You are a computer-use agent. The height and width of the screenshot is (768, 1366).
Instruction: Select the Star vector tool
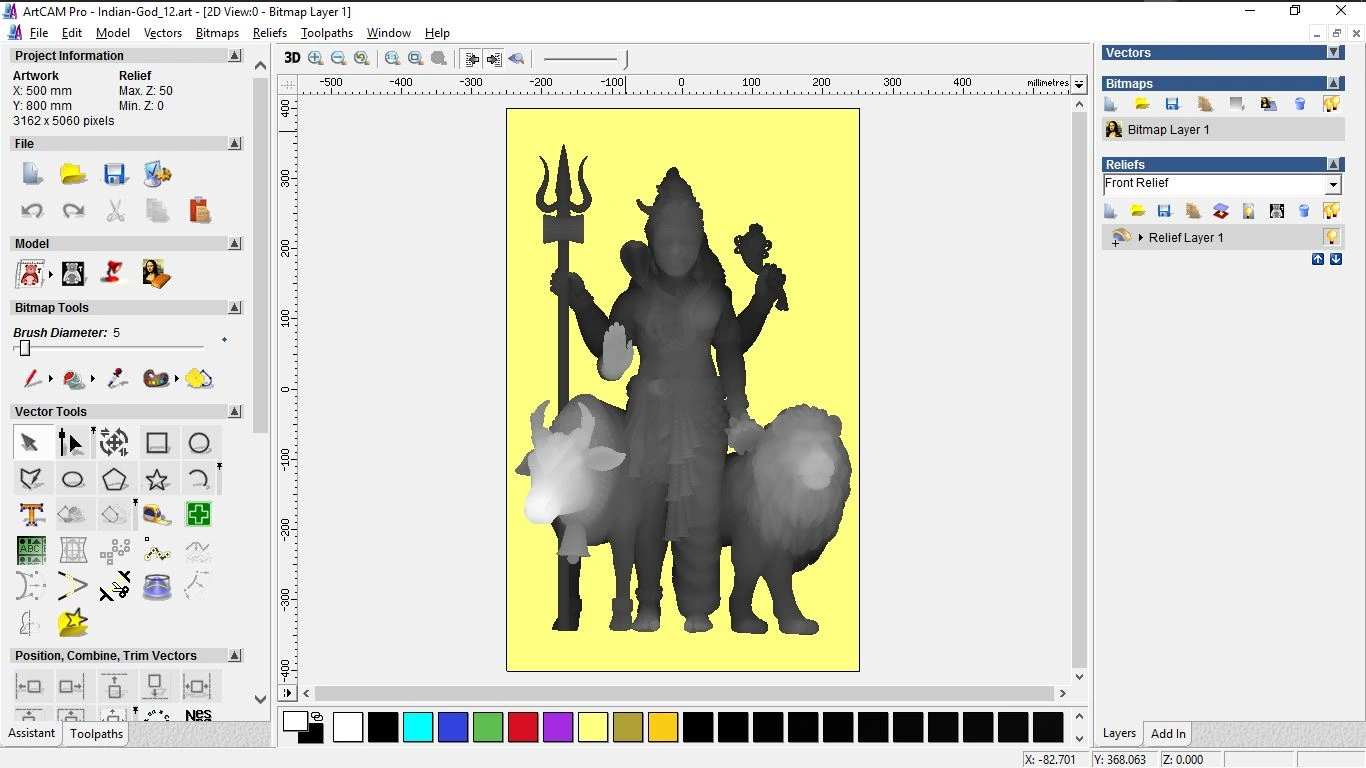156,478
